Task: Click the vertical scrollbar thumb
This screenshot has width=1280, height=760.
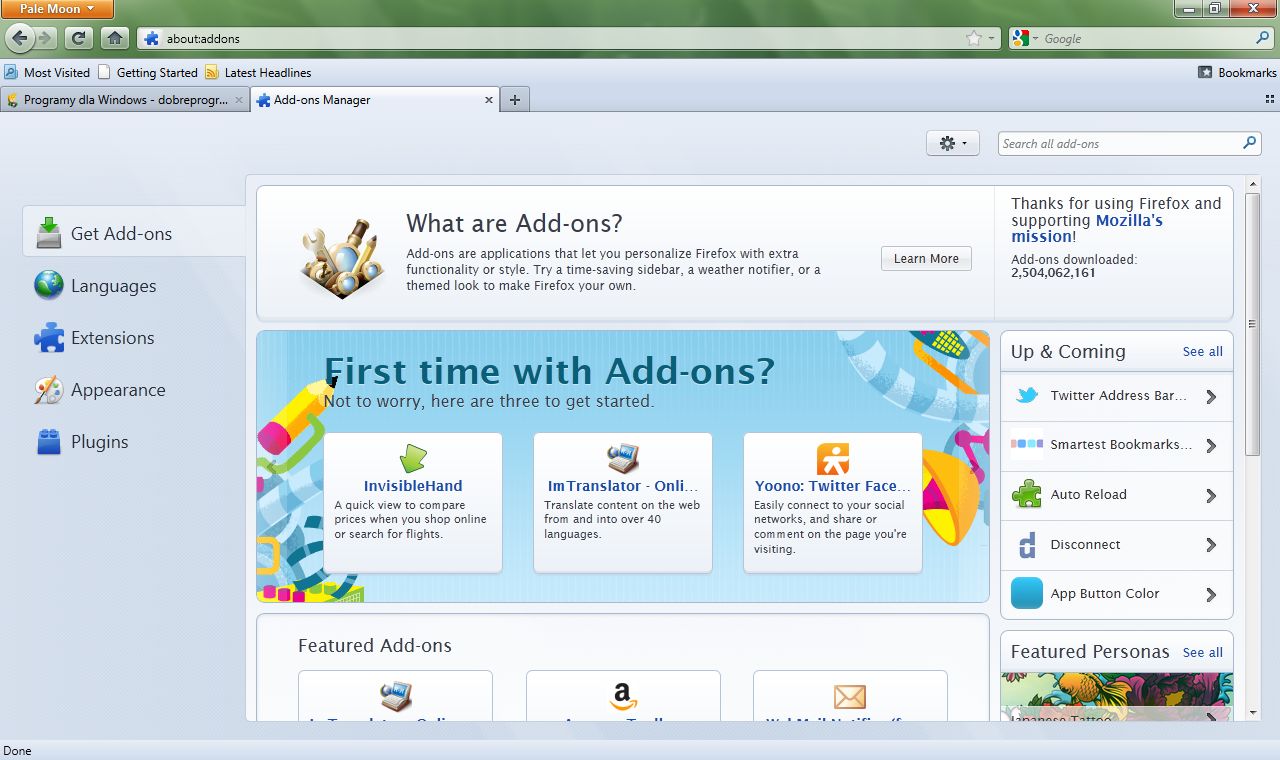Action: [x=1253, y=324]
